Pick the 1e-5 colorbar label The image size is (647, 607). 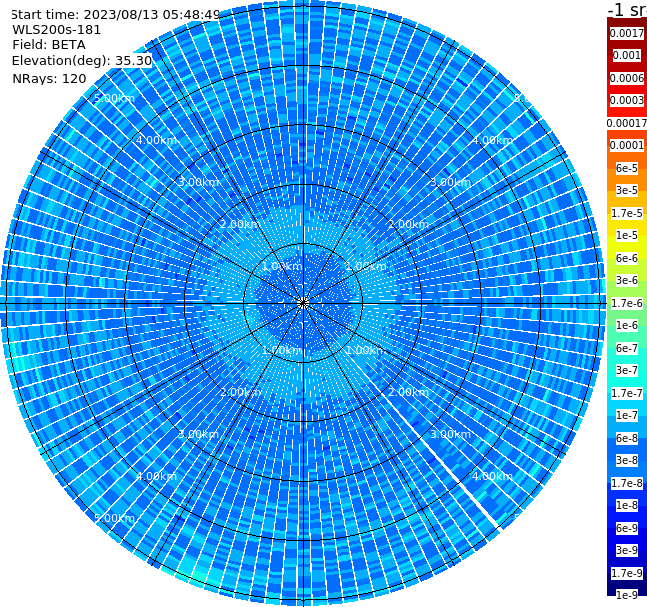(627, 235)
